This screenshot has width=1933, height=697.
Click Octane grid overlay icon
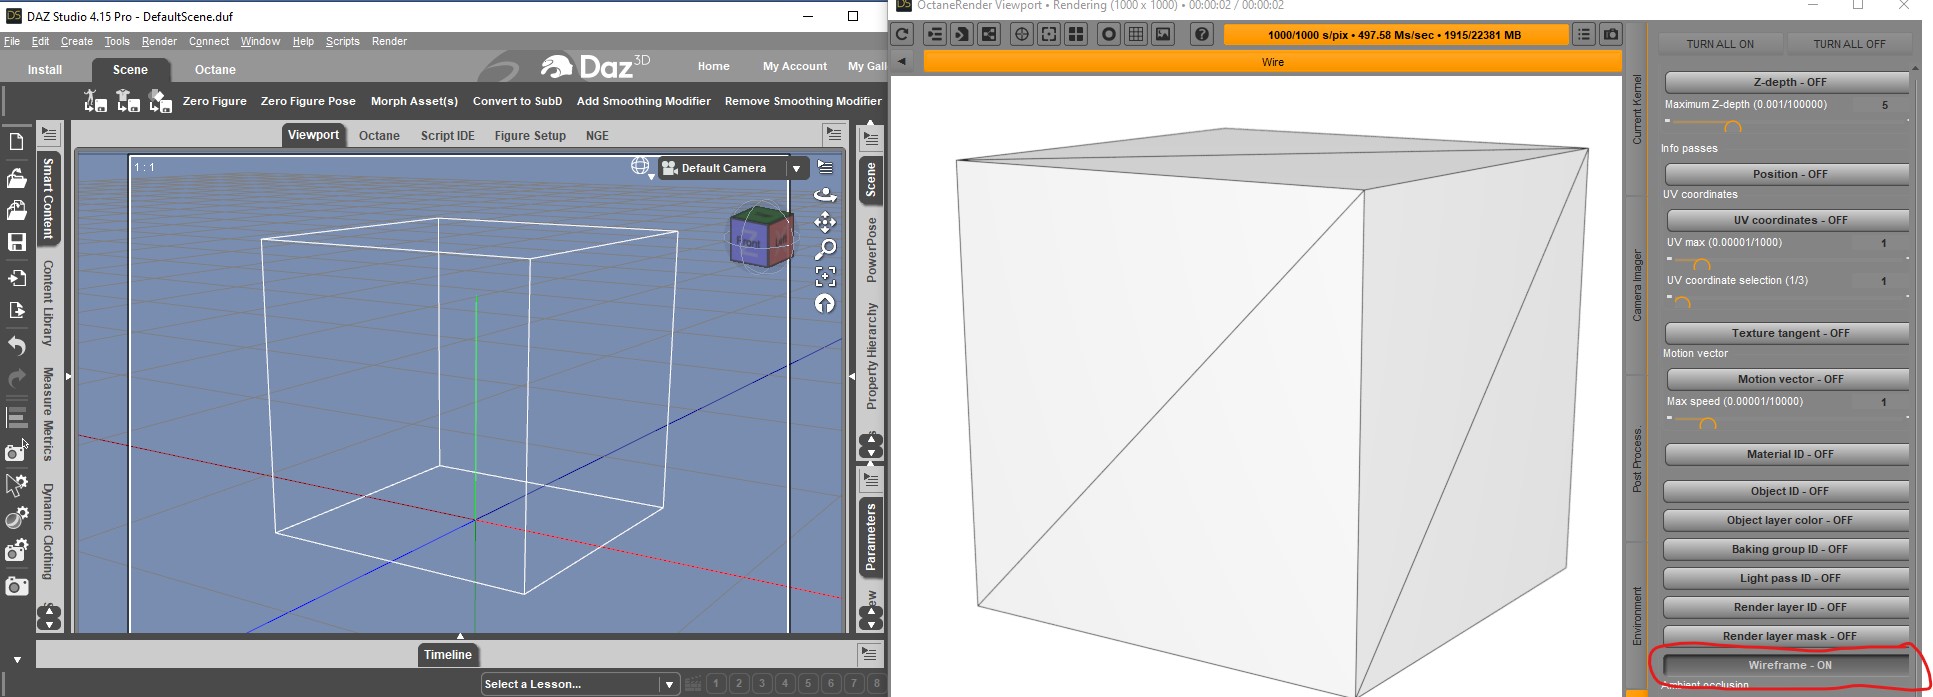click(1136, 34)
